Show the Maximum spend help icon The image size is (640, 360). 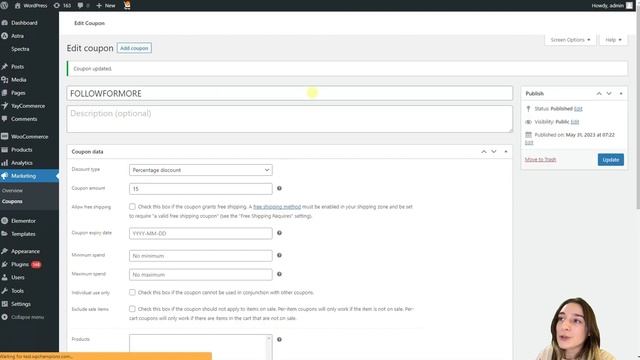(x=279, y=274)
